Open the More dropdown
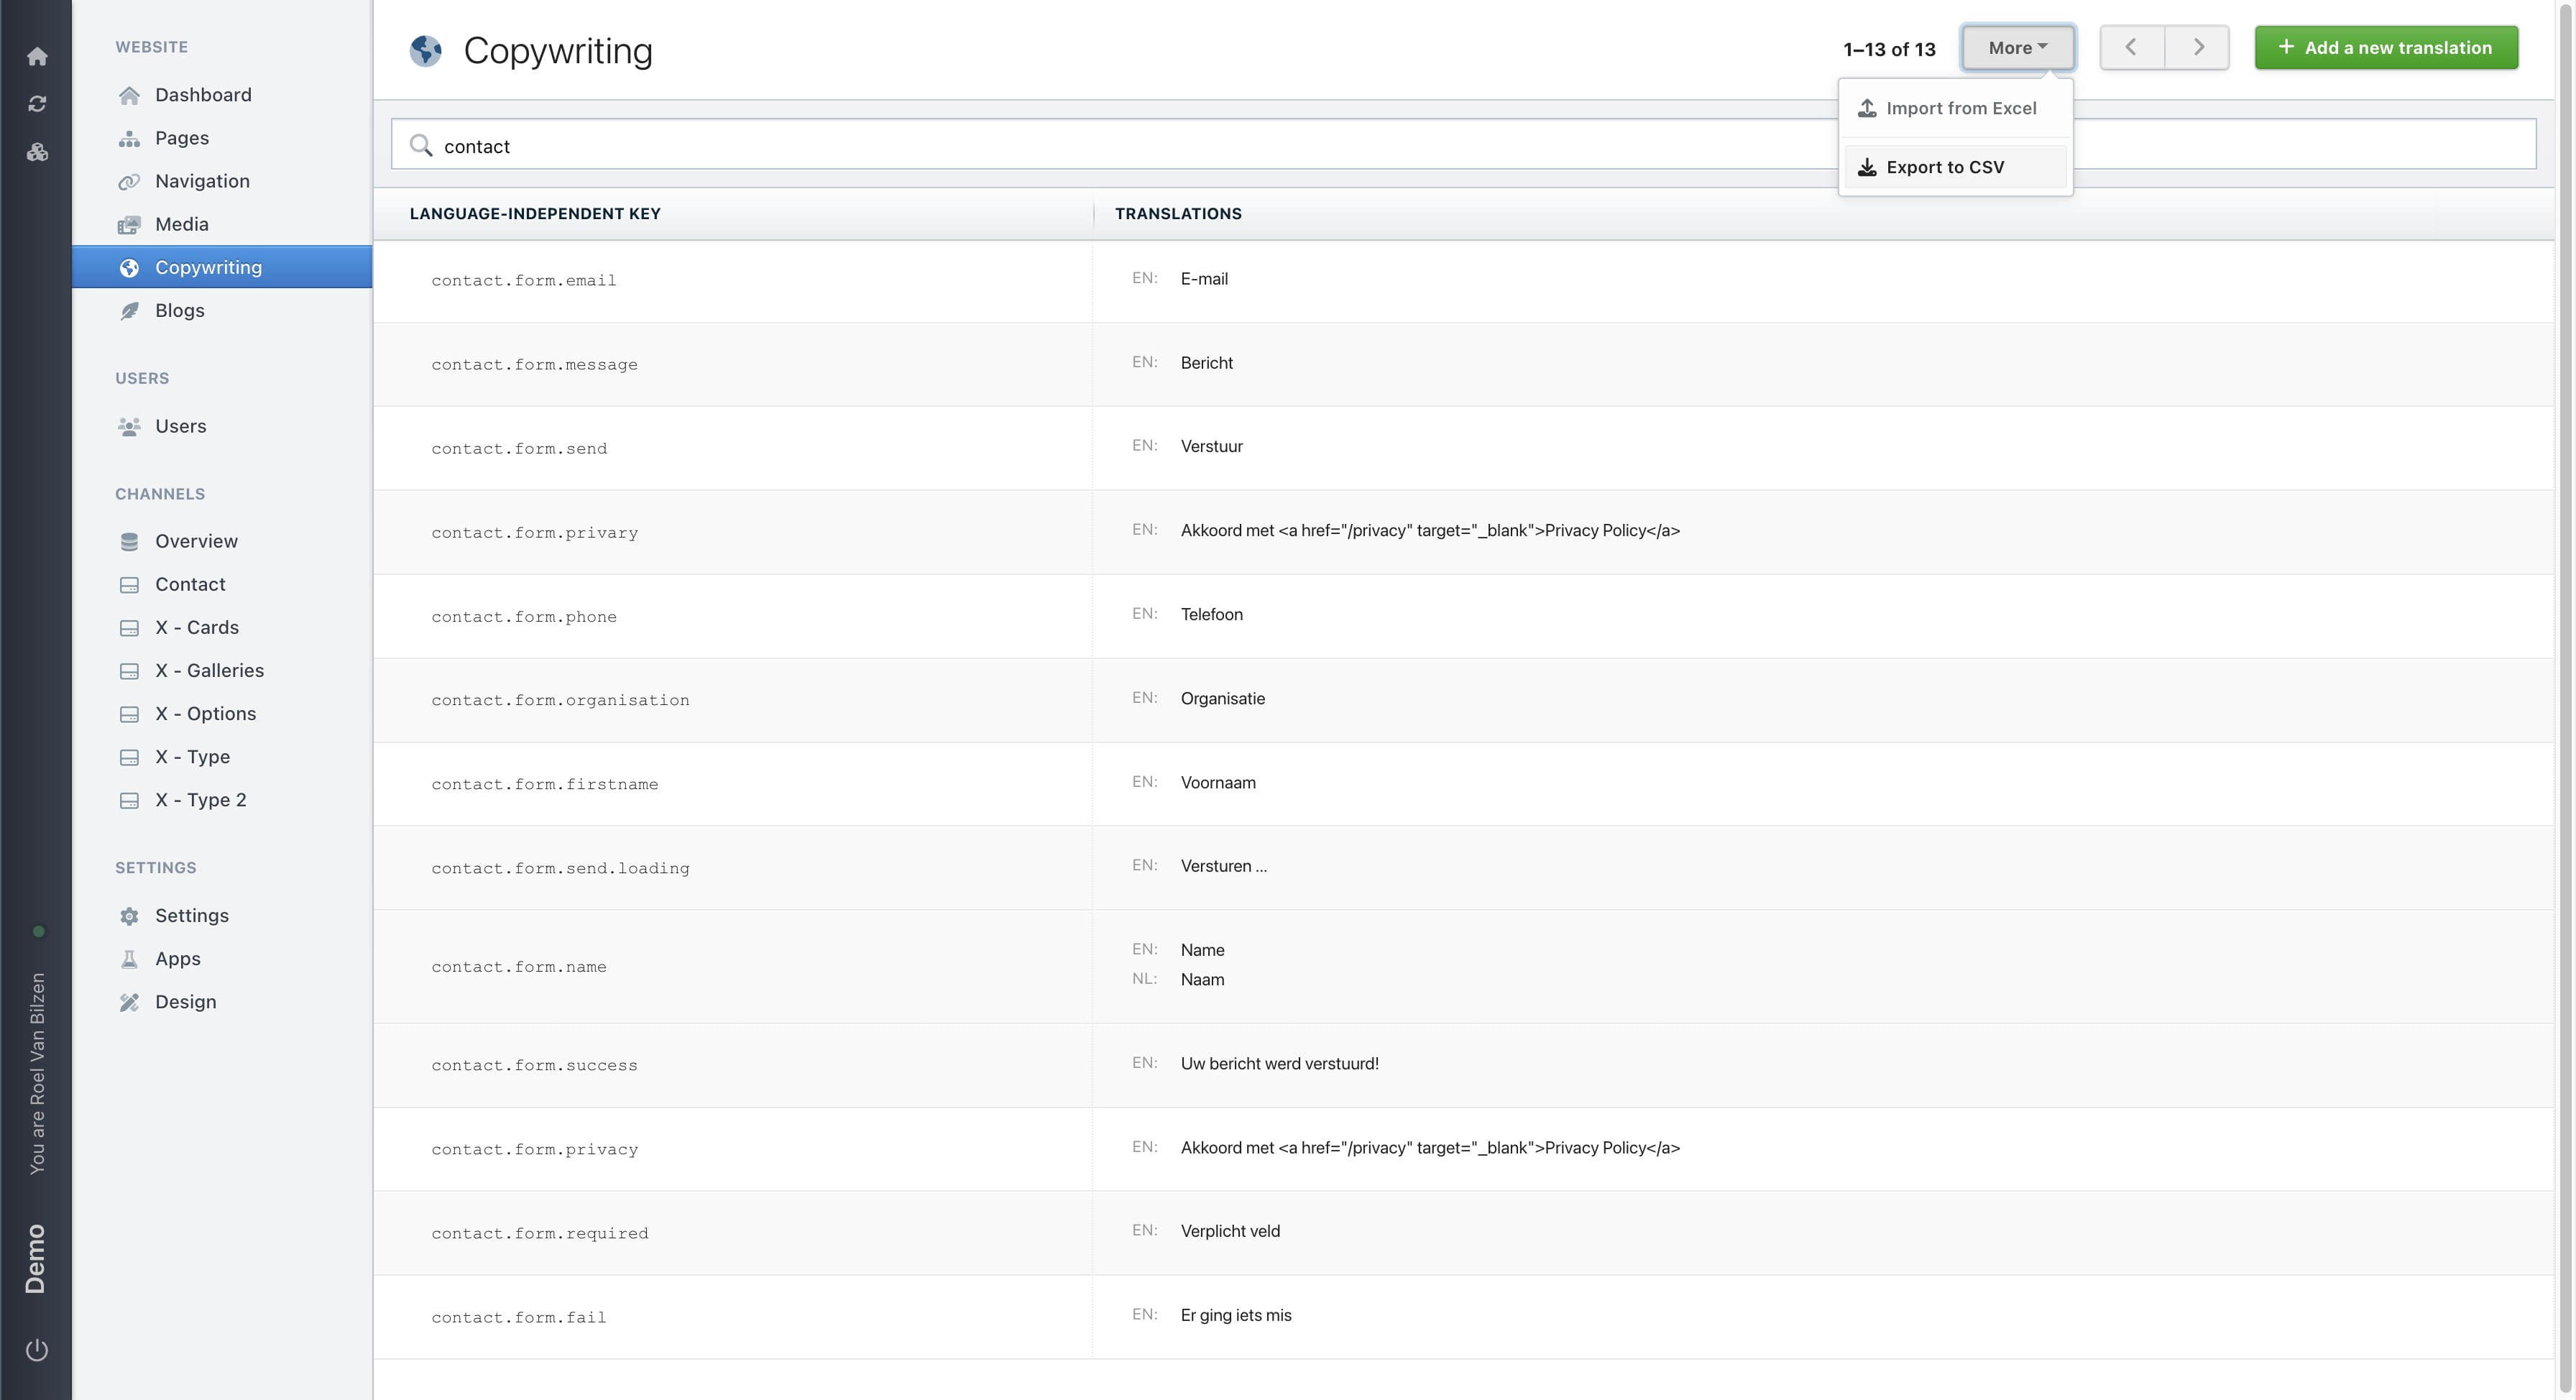Viewport: 2576px width, 1400px height. coord(2017,47)
